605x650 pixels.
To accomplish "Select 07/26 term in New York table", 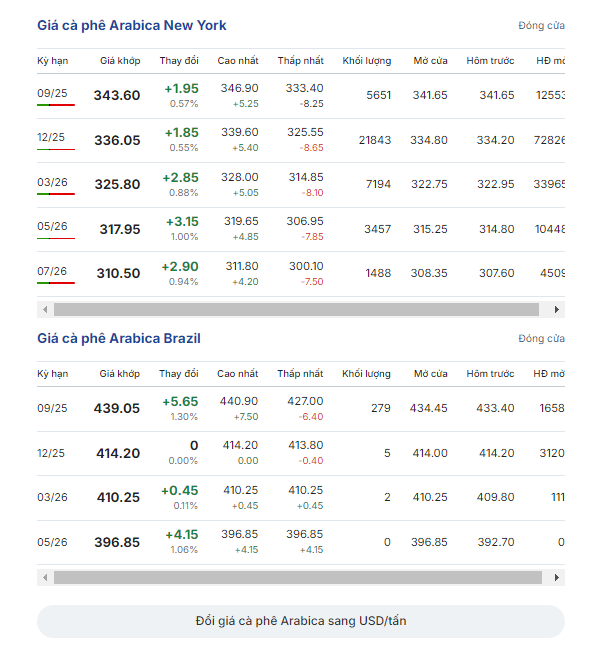I will pos(52,271).
